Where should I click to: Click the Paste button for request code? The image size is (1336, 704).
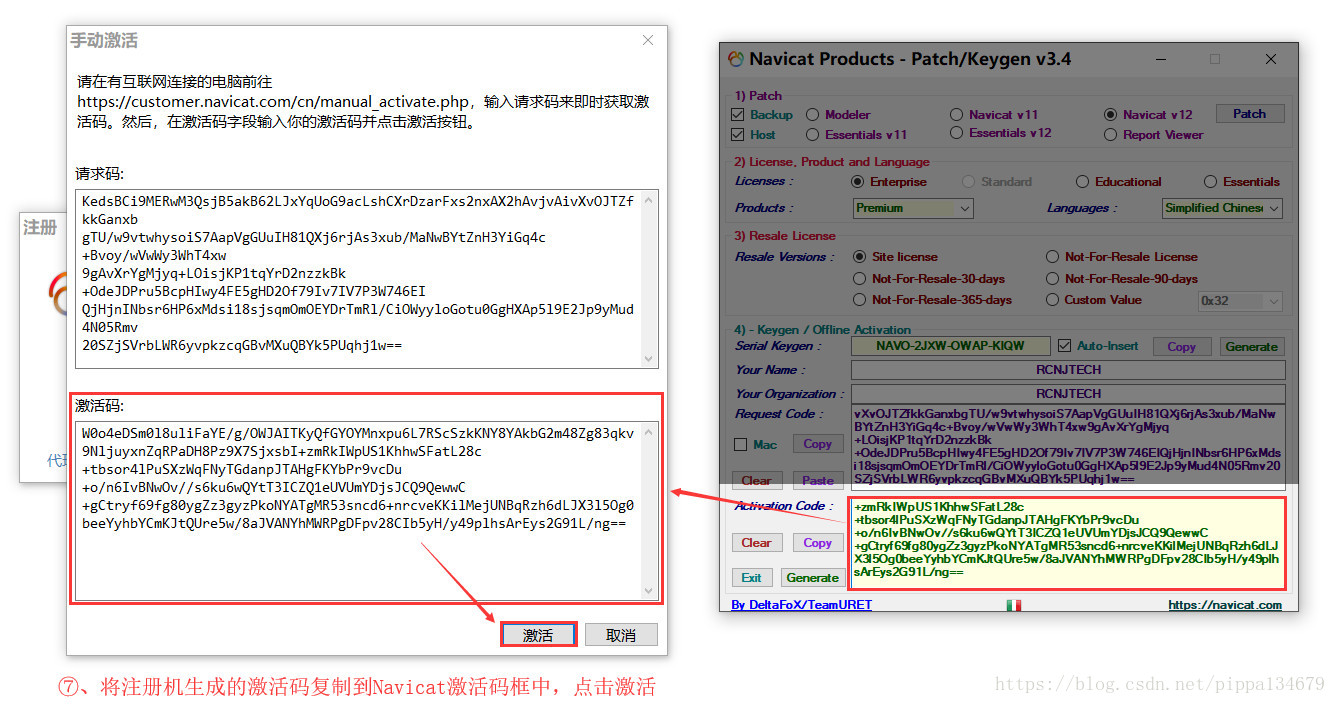click(x=817, y=481)
